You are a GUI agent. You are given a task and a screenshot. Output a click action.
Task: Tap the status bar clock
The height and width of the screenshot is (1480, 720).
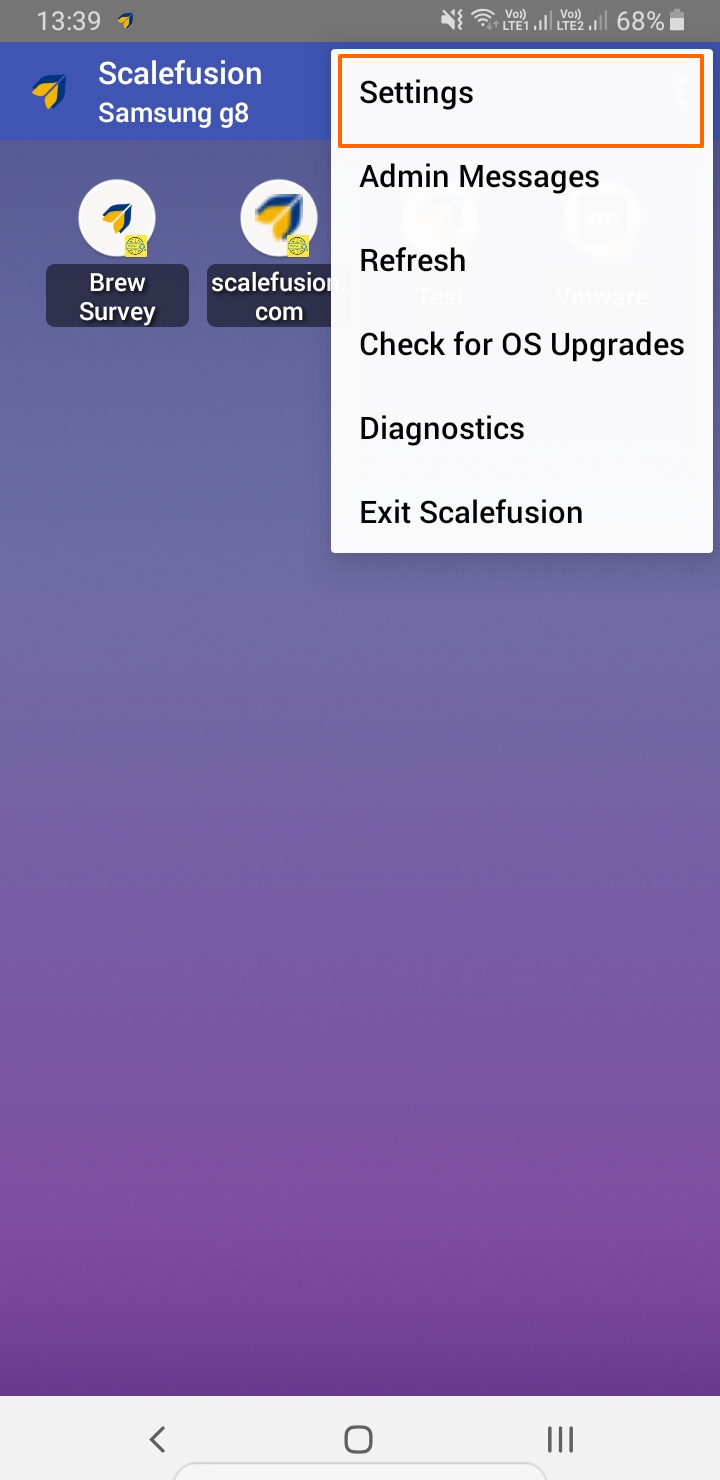click(69, 21)
